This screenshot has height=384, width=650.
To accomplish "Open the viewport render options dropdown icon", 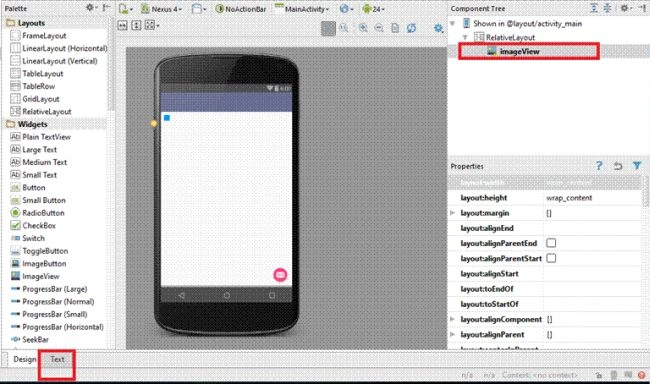I will (151, 25).
